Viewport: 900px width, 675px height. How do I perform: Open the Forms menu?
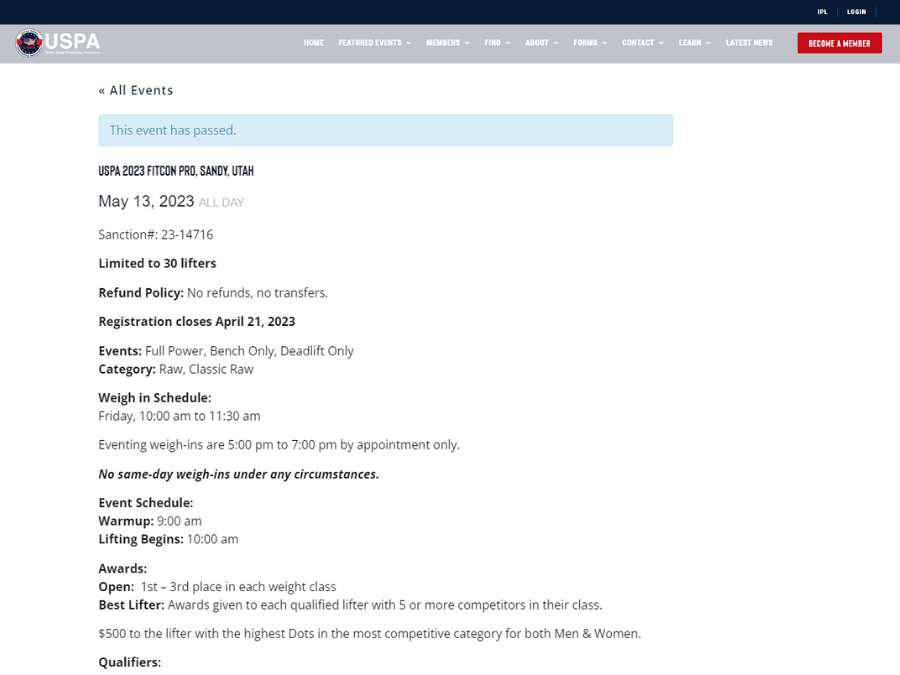pyautogui.click(x=585, y=43)
